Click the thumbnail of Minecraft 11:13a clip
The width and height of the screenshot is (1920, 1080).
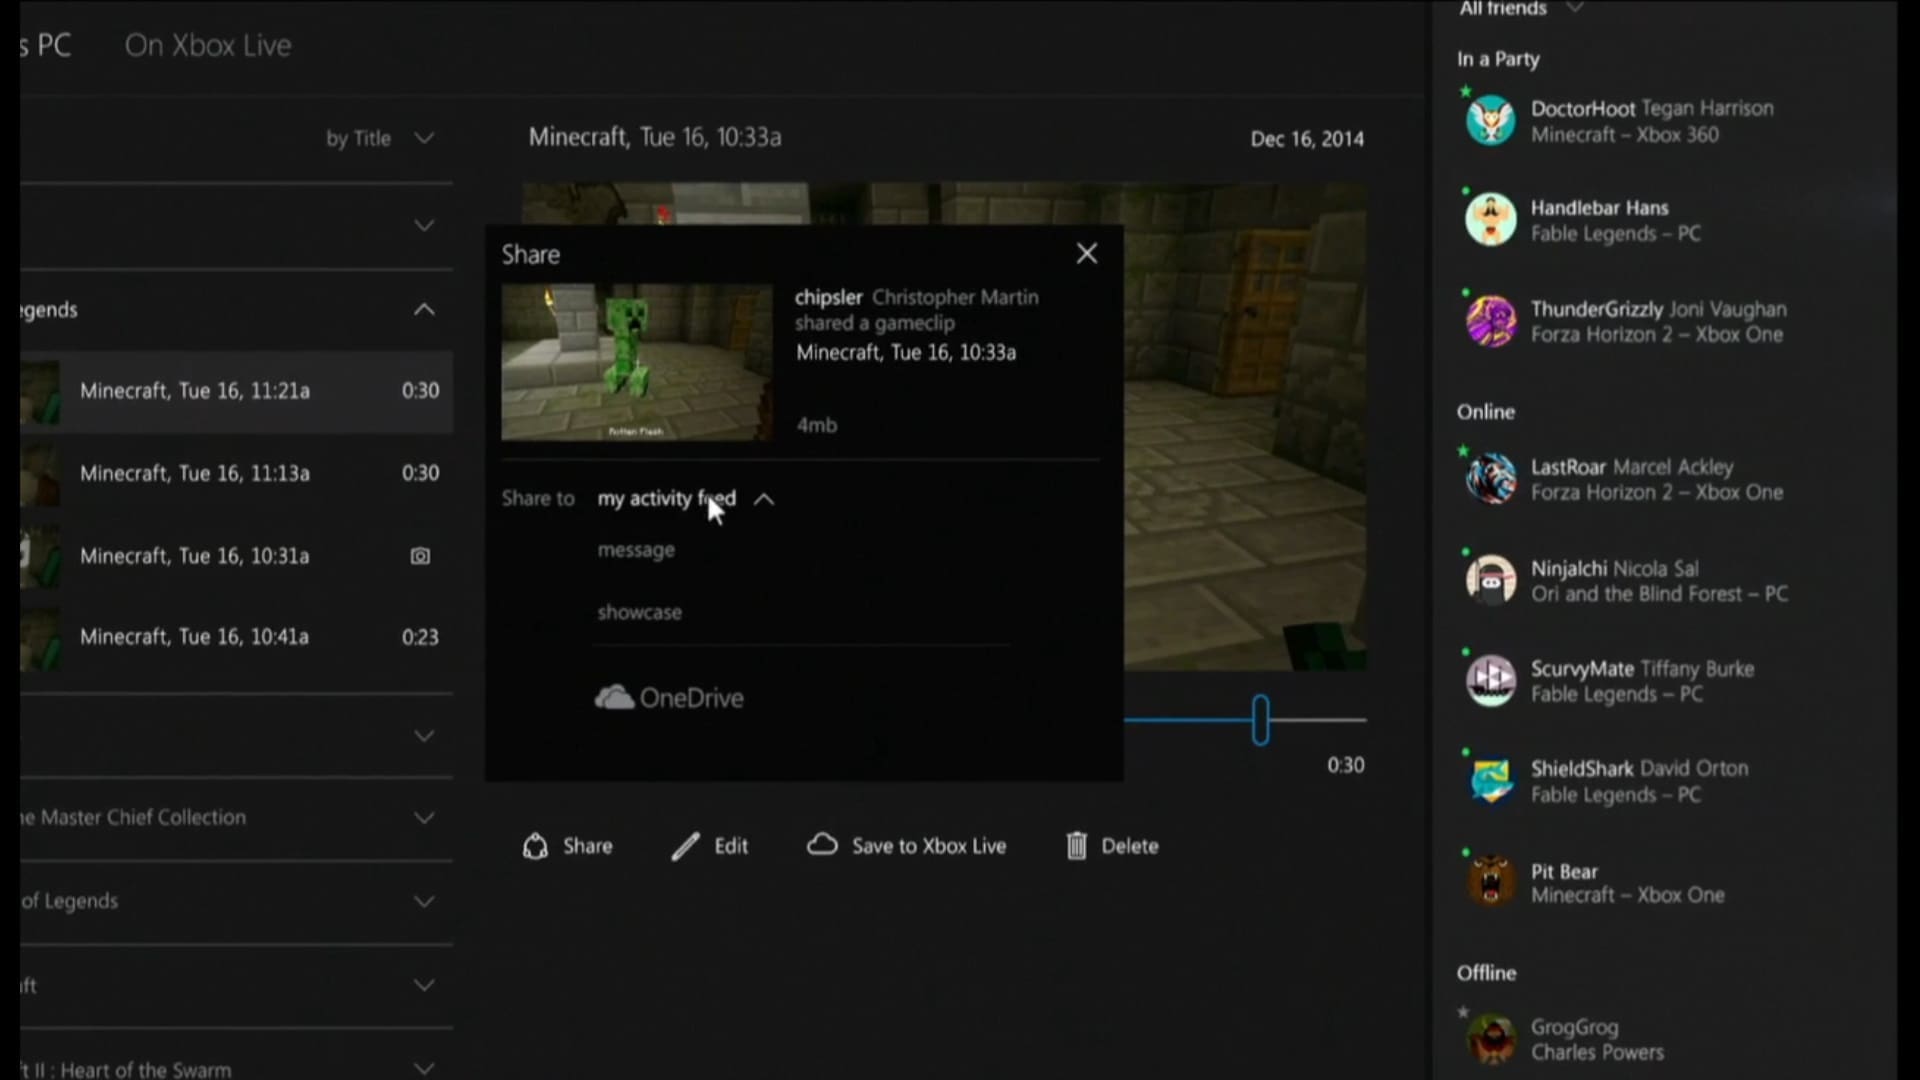(x=40, y=474)
